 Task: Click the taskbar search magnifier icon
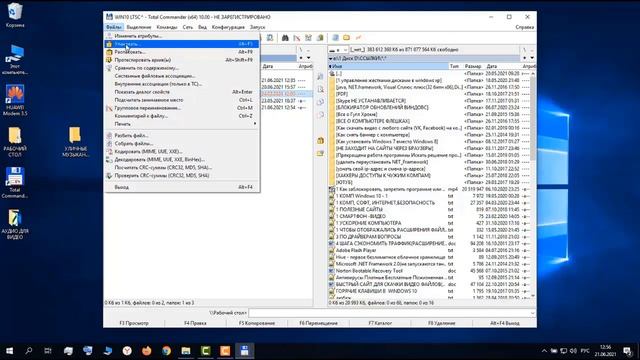tap(29, 351)
